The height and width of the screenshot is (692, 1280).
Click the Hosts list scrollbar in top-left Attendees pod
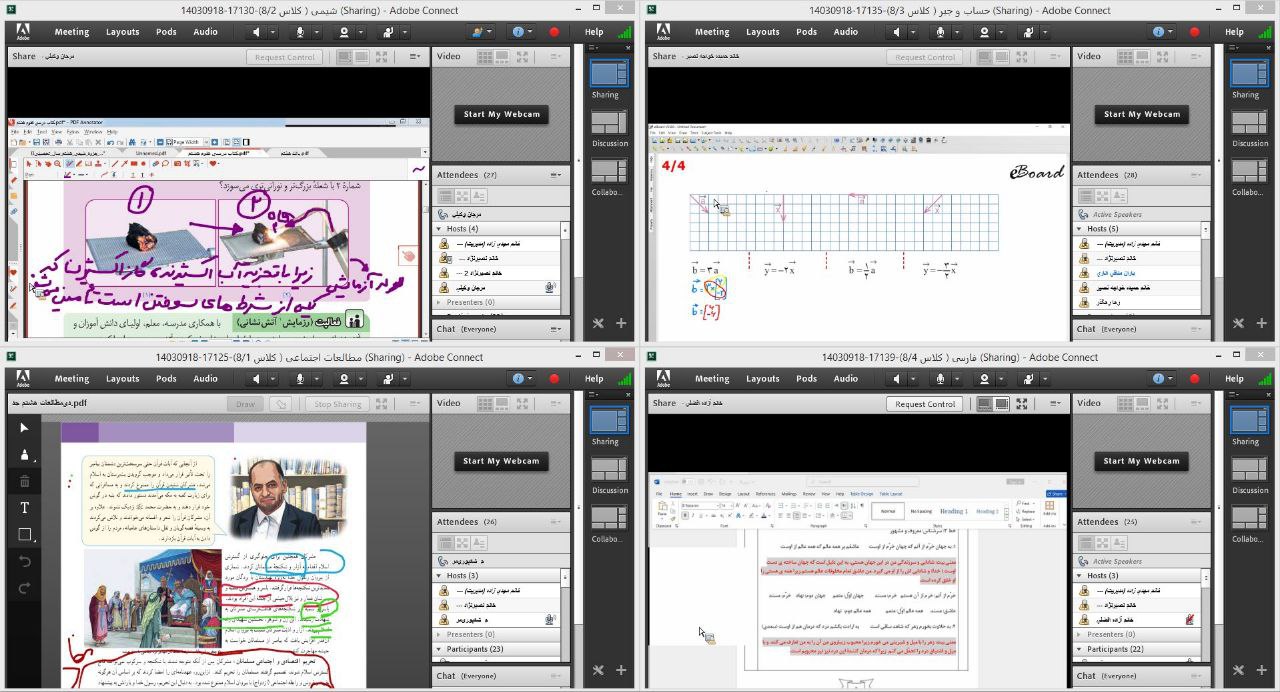pyautogui.click(x=565, y=265)
